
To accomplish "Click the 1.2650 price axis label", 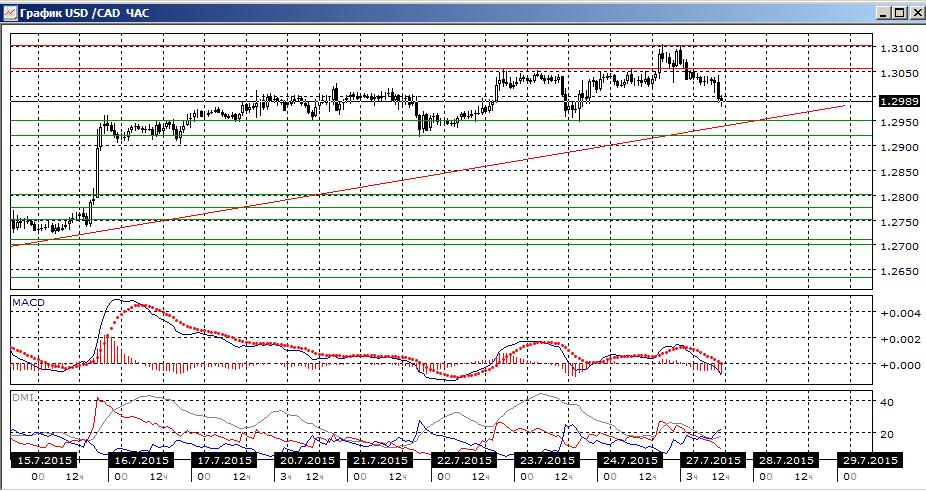I will point(899,270).
